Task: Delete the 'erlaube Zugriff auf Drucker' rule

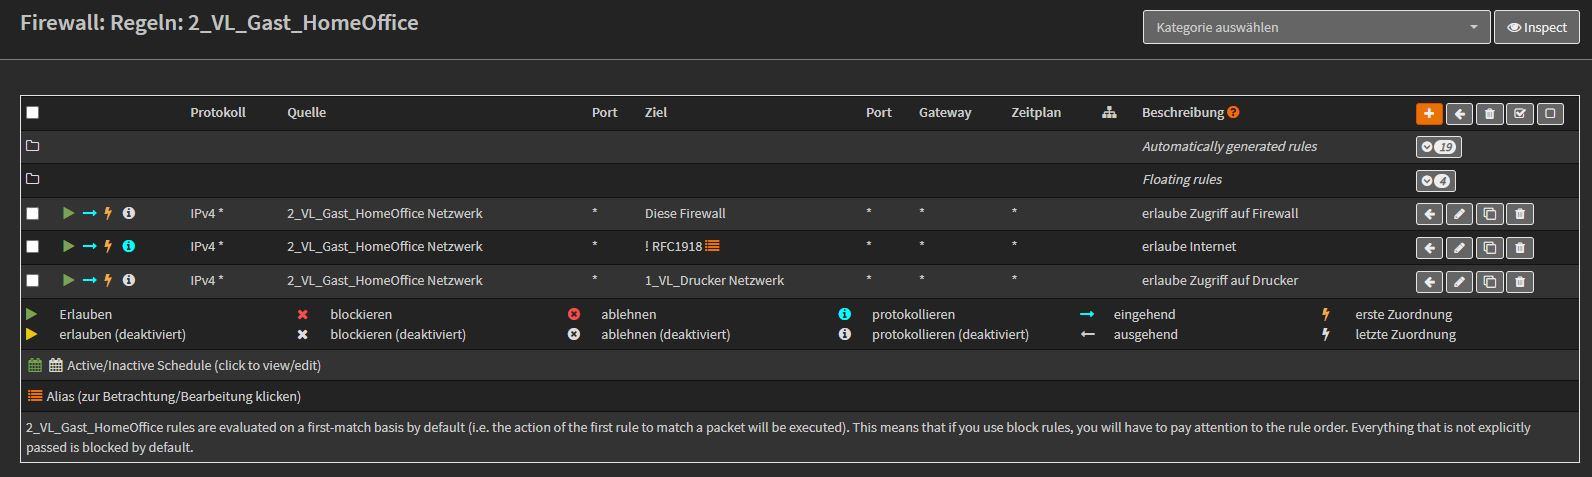Action: point(1520,281)
